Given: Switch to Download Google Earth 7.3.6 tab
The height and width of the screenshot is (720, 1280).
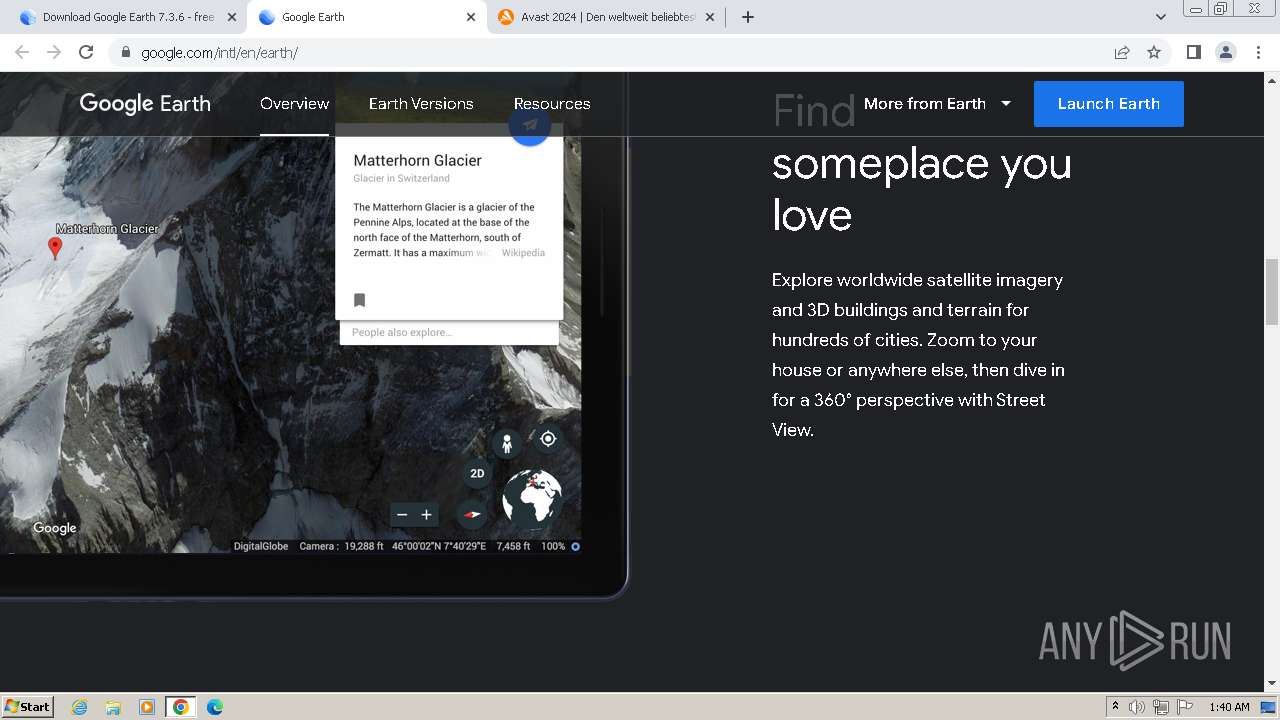Looking at the screenshot, I should pos(128,17).
